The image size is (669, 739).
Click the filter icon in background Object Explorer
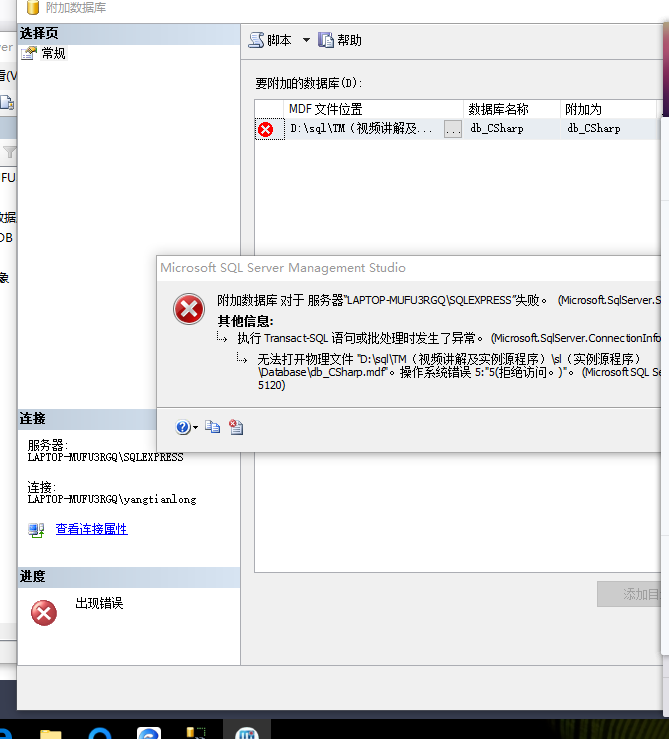9,152
